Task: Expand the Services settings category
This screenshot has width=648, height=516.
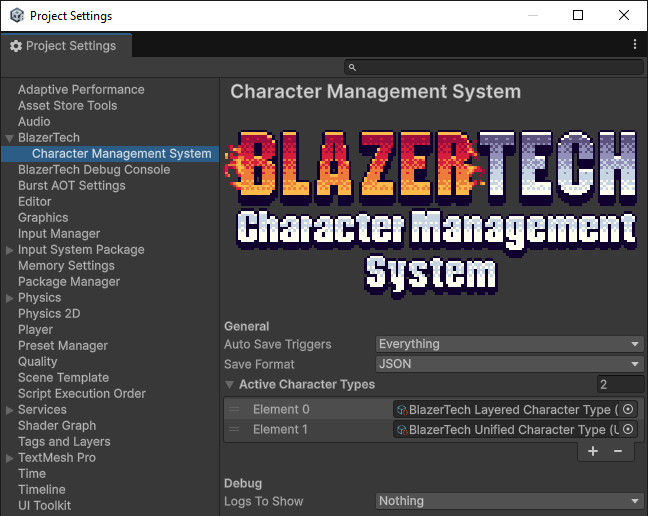Action: 10,410
